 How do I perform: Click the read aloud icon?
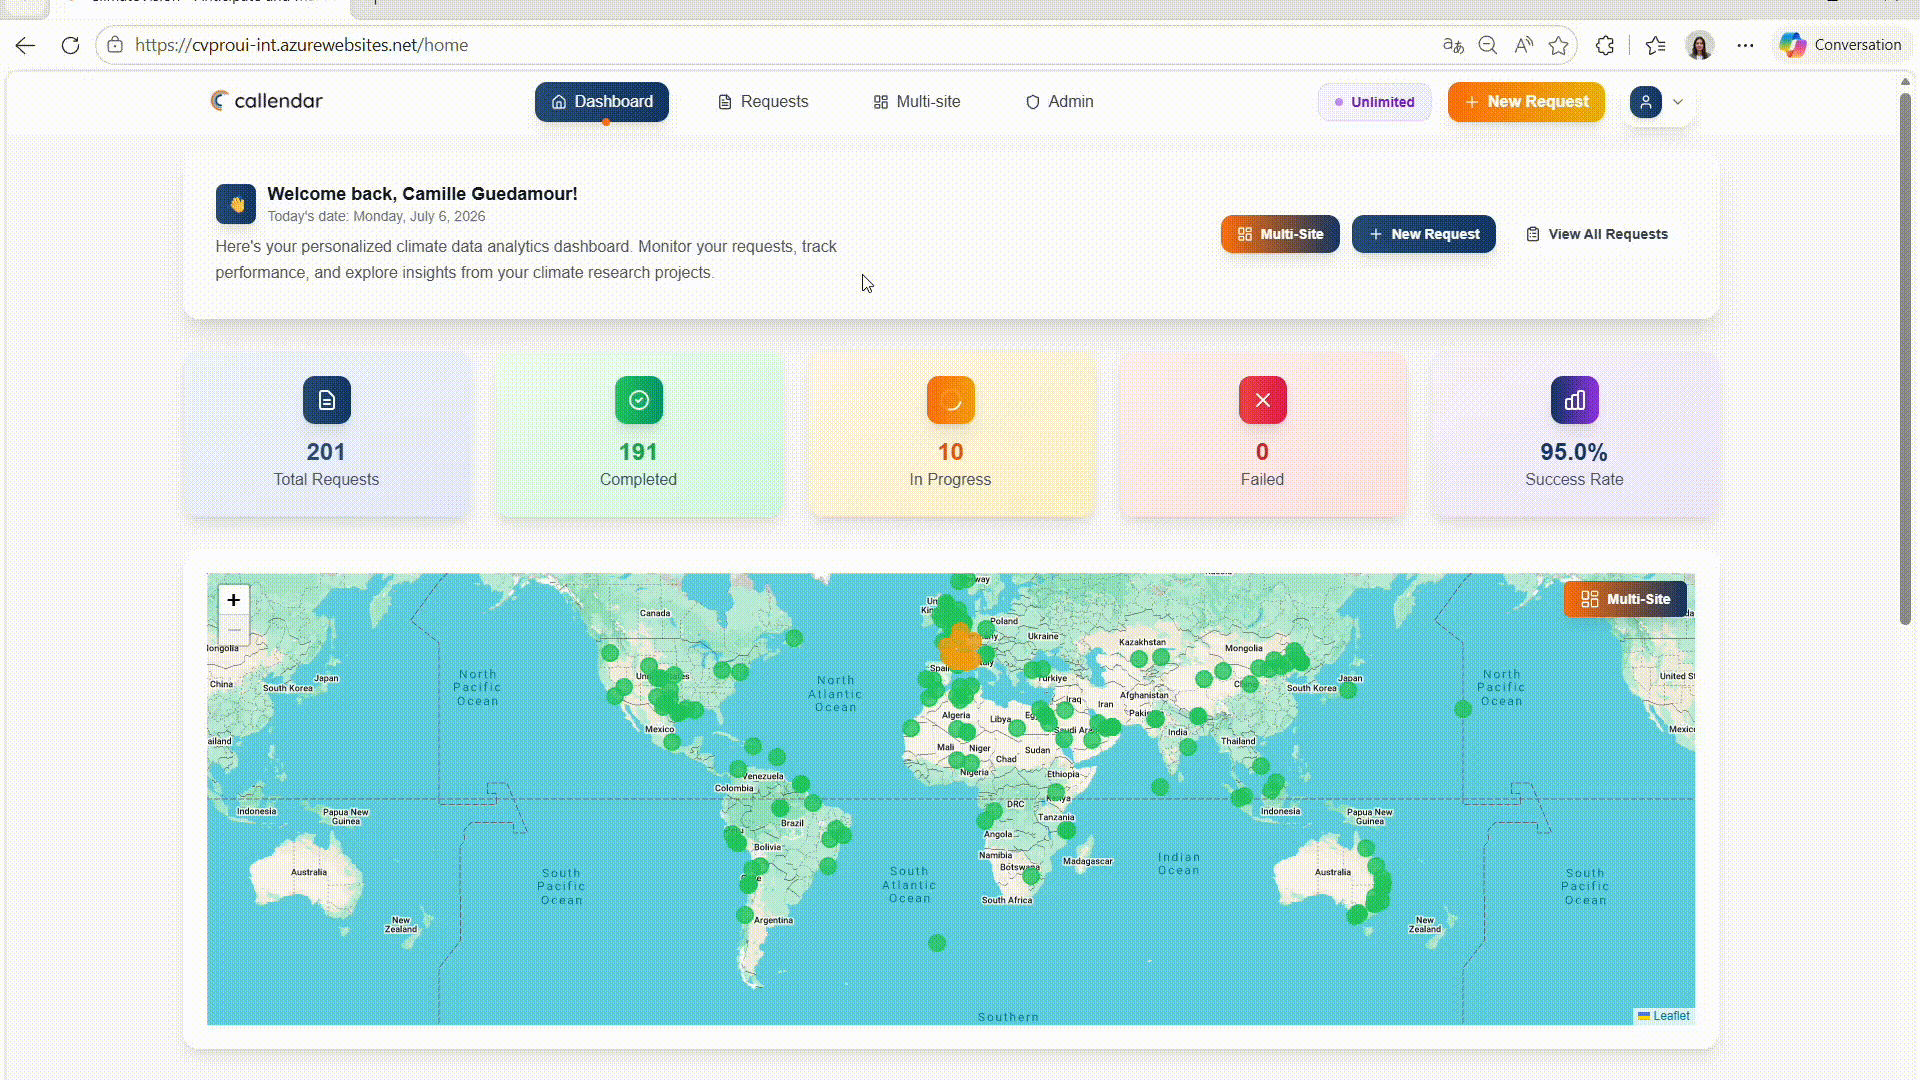point(1523,45)
